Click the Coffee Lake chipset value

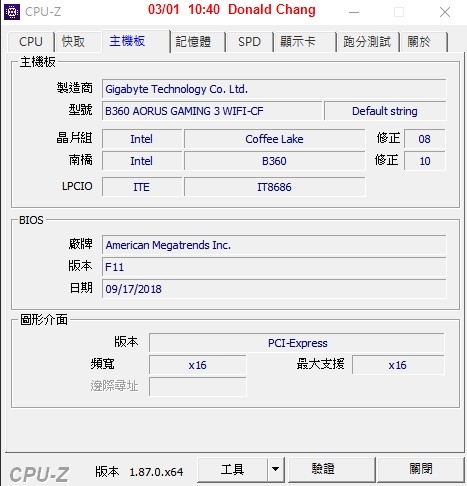point(274,139)
